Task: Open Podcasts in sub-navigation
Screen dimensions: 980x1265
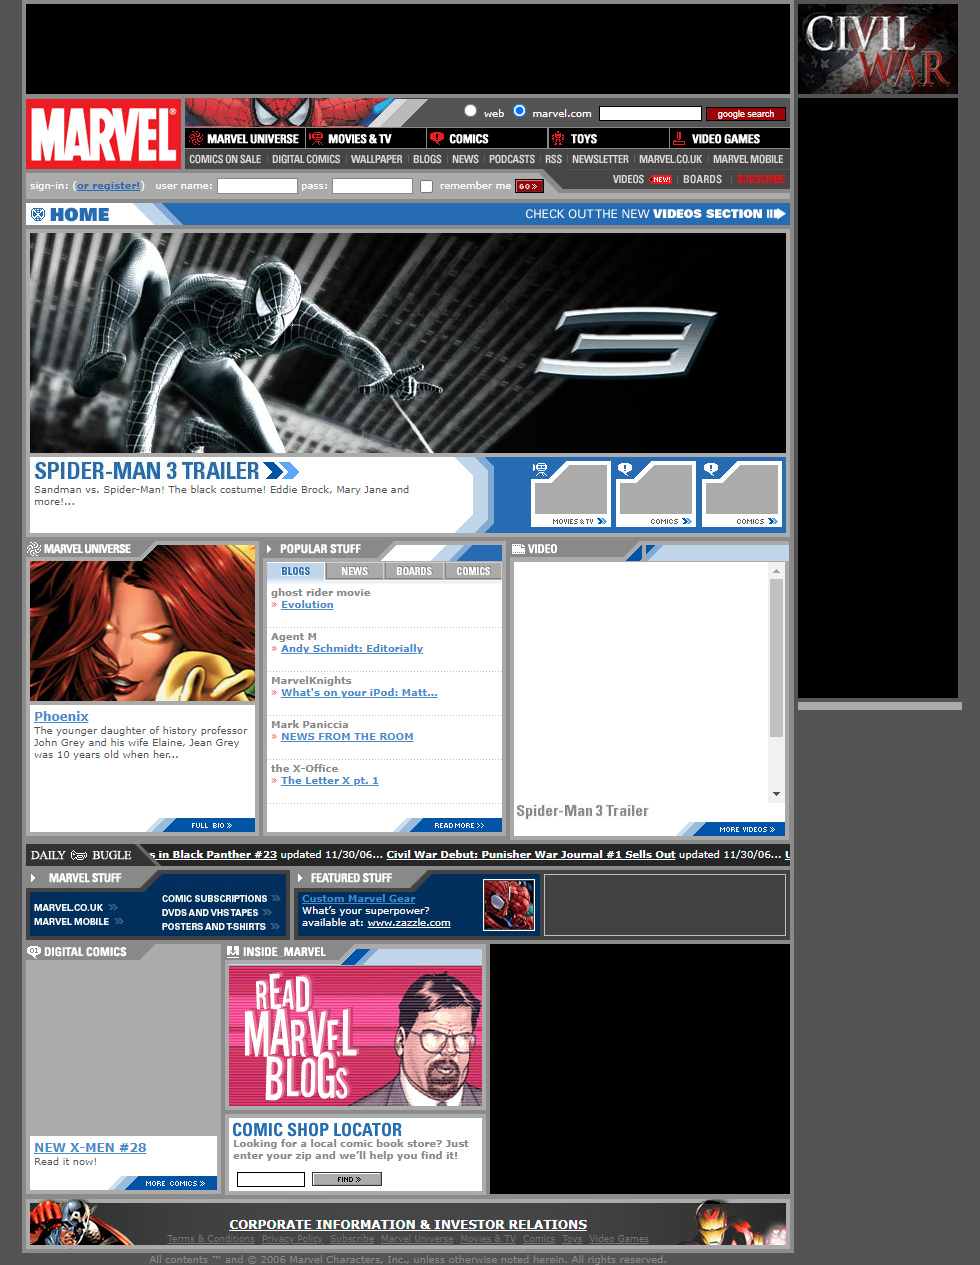Action: [512, 159]
